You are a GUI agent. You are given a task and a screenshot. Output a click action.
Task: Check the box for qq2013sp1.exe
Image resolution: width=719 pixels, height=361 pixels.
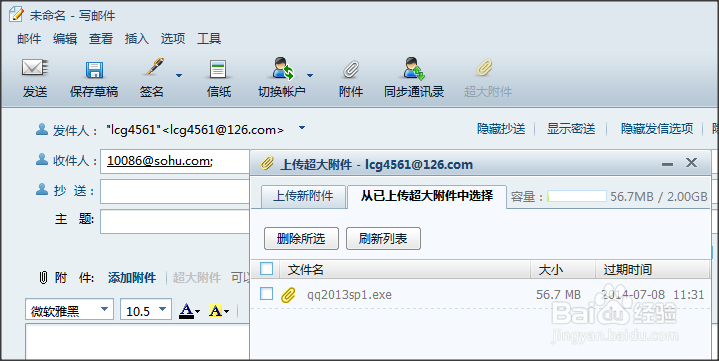[266, 294]
